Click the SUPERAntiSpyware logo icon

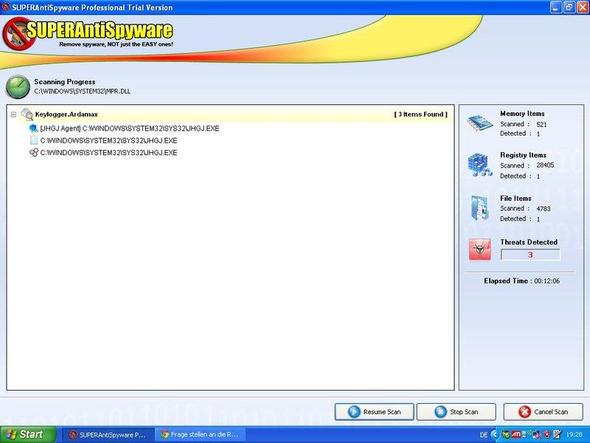[x=19, y=33]
